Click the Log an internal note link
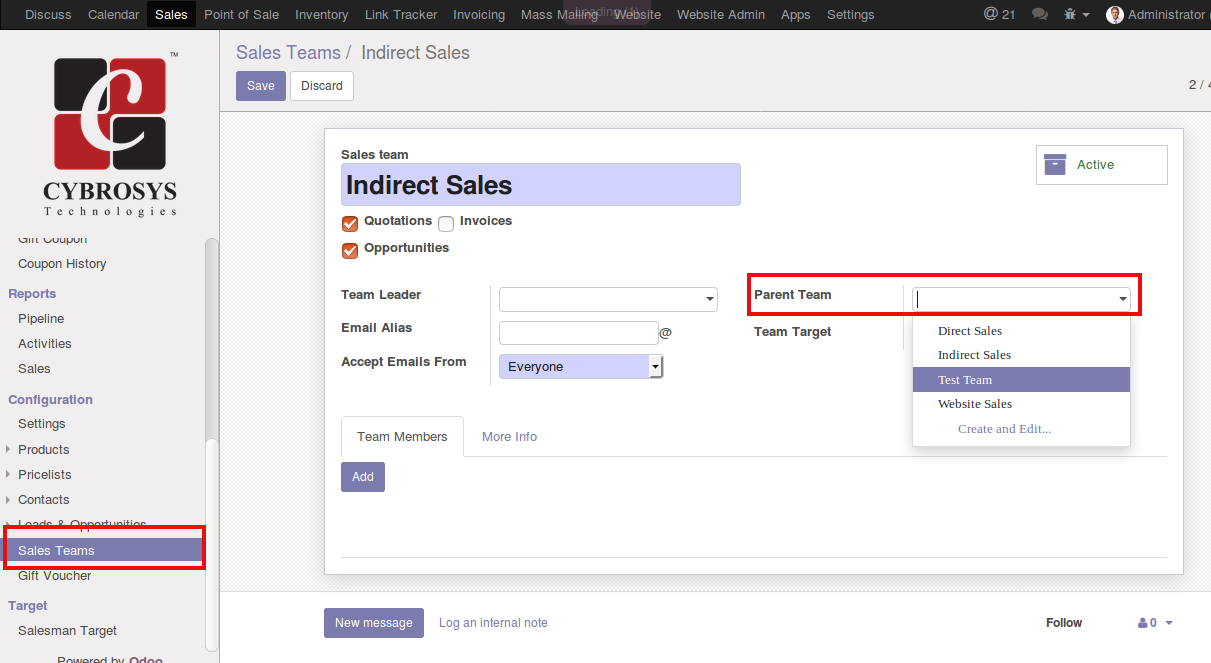The width and height of the screenshot is (1211, 663). point(493,623)
